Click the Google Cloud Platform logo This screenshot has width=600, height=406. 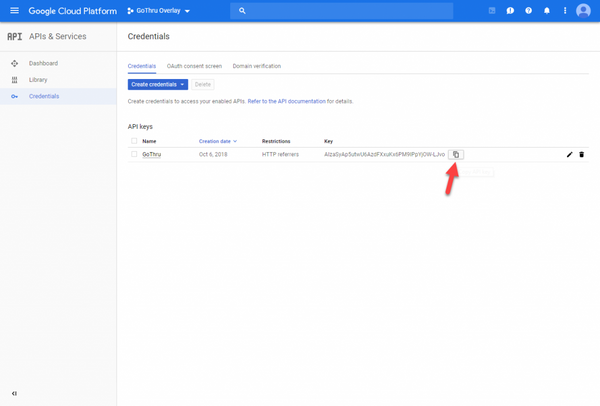tap(73, 11)
